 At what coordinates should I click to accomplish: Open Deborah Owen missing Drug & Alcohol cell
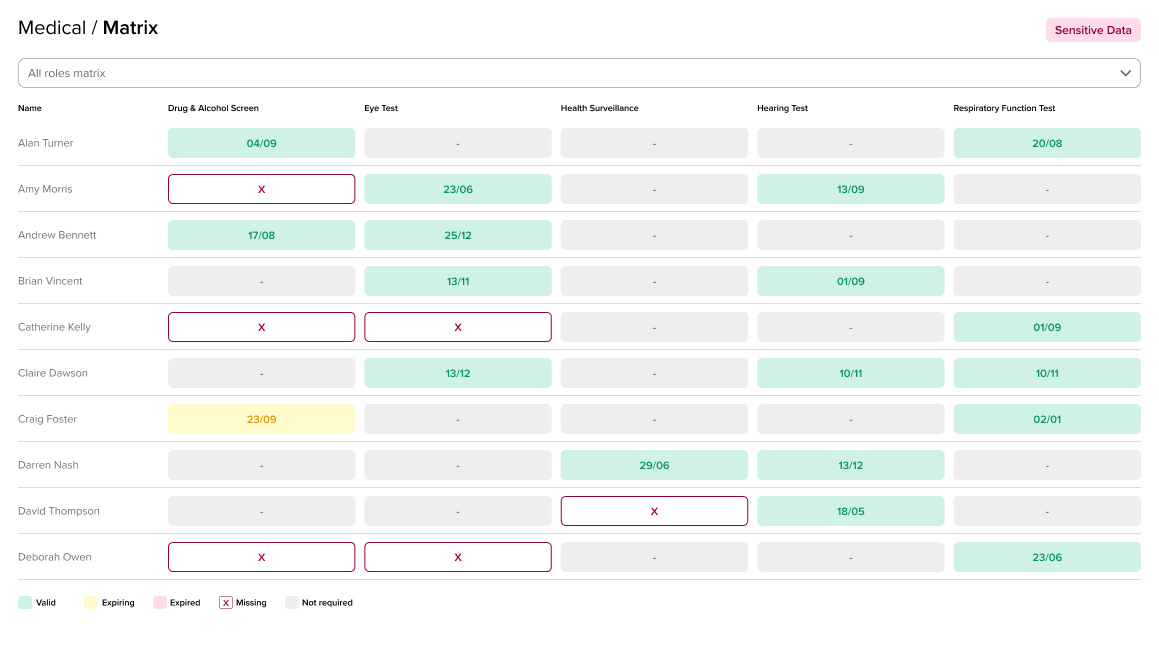point(261,557)
